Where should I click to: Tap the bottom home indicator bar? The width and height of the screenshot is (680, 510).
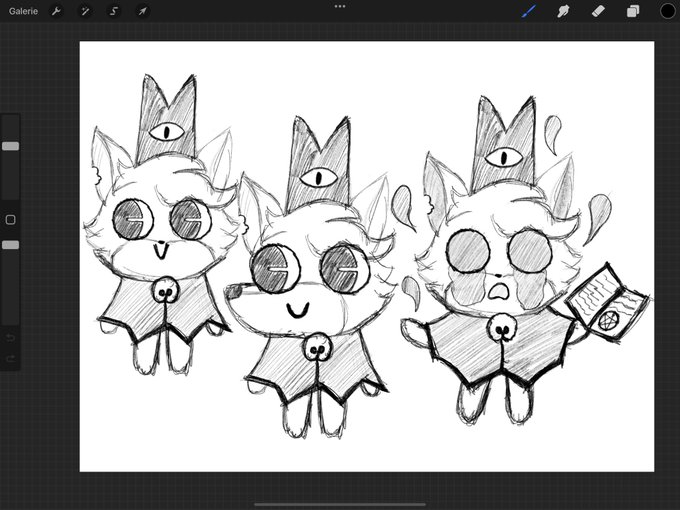pos(340,504)
